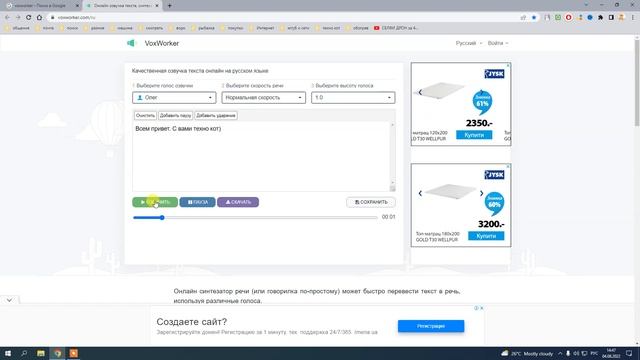Screen dimensions: 640x360
Task: Click the browser forward arrow
Action: [x=18, y=18]
